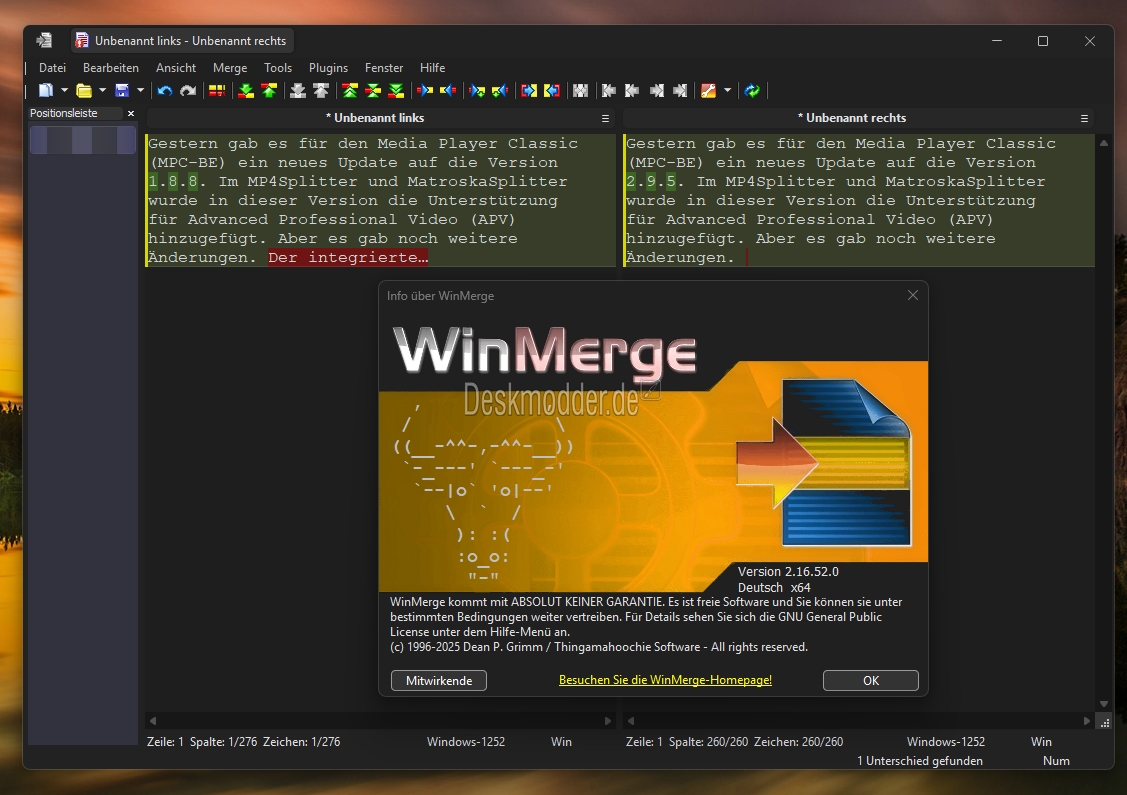Screen dimensions: 1127x795
Task: Close the Positionsleiste panel
Action: click(131, 114)
